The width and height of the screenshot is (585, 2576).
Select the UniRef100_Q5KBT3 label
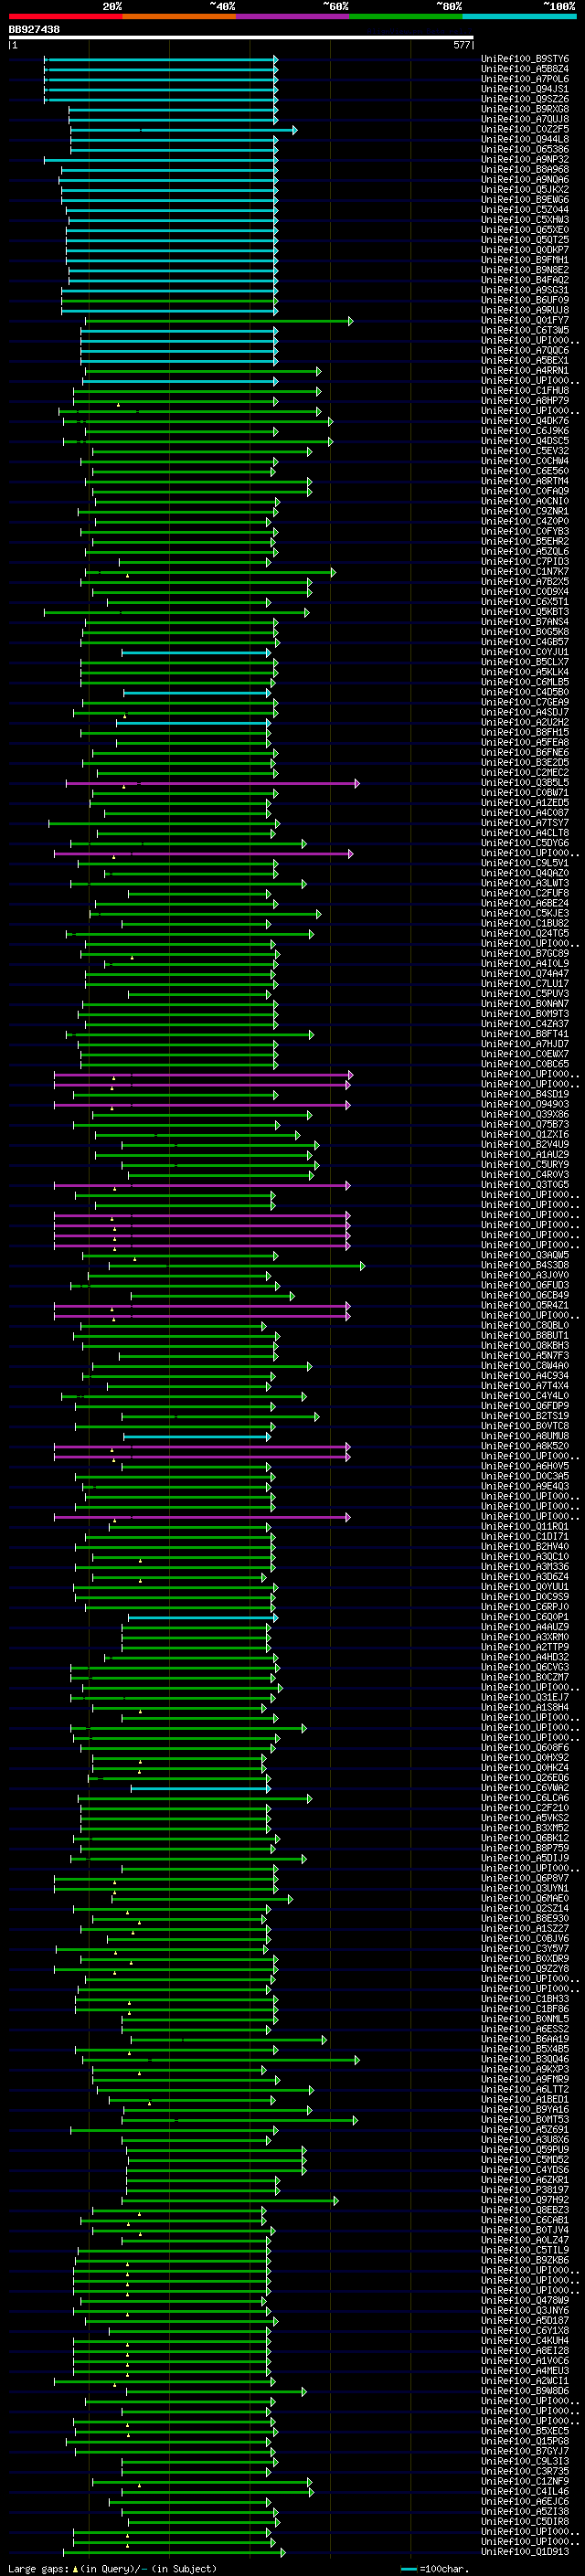524,612
